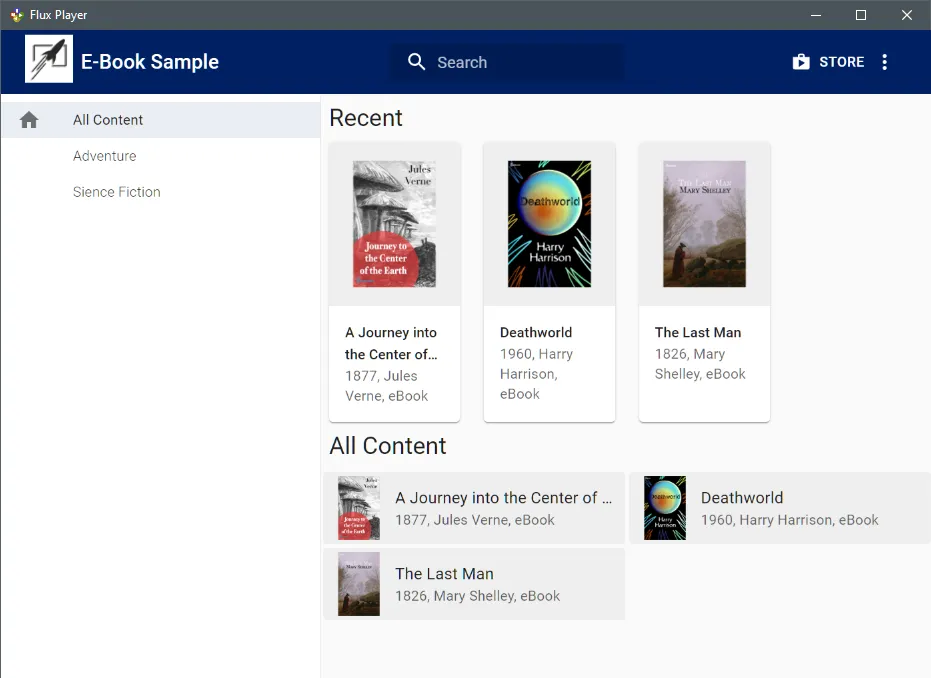Image resolution: width=931 pixels, height=678 pixels.
Task: Open the STORE button label
Action: coord(841,62)
